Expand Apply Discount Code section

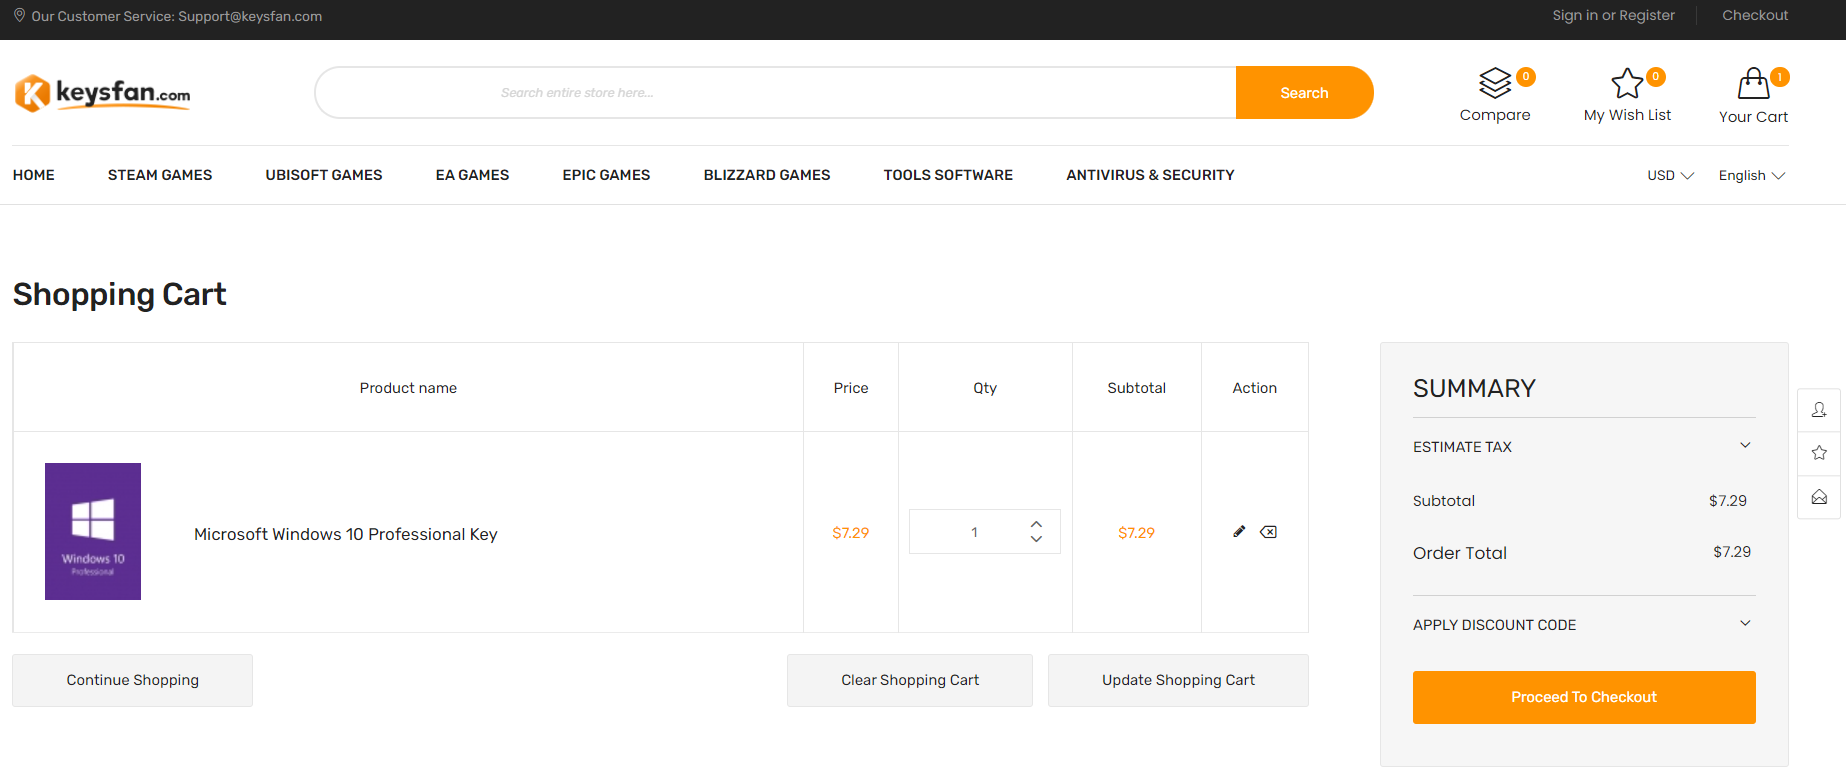coord(1745,624)
